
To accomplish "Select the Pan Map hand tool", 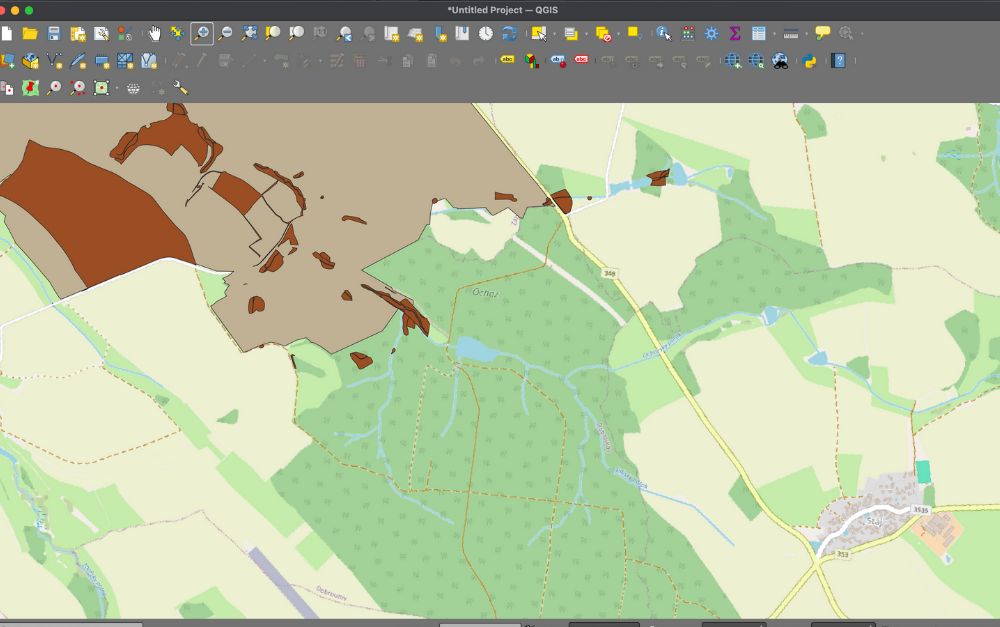I will [x=154, y=34].
